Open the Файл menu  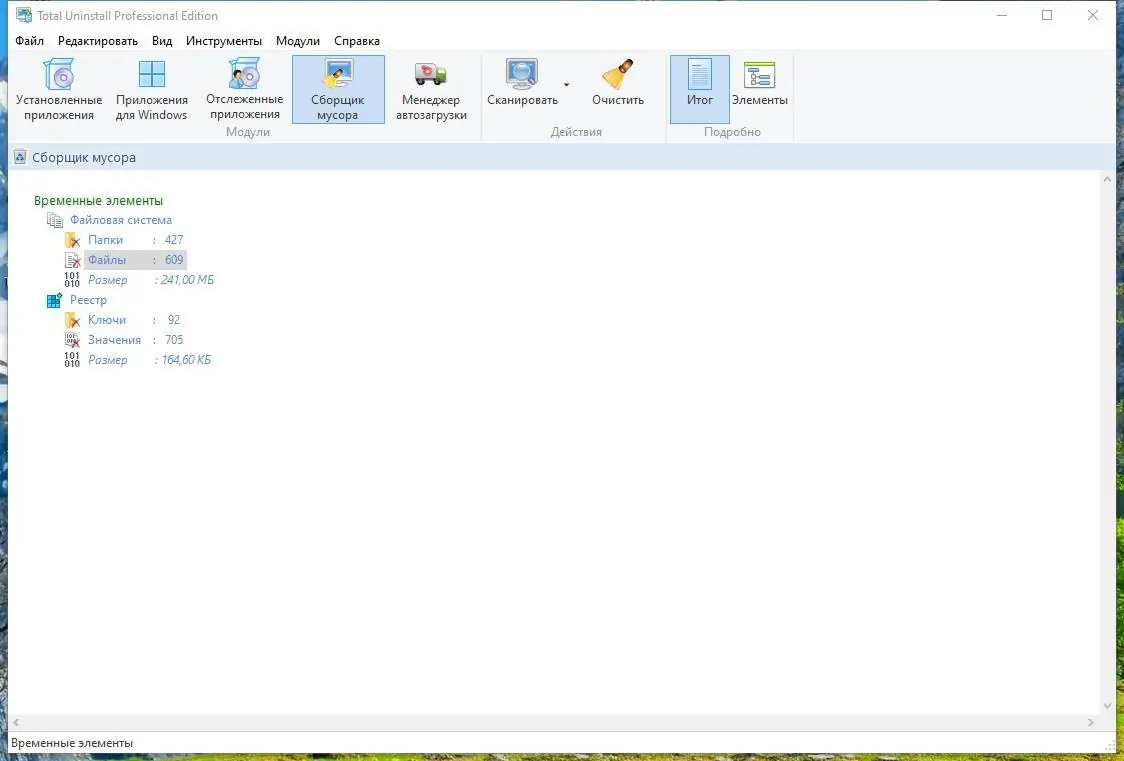click(x=29, y=41)
